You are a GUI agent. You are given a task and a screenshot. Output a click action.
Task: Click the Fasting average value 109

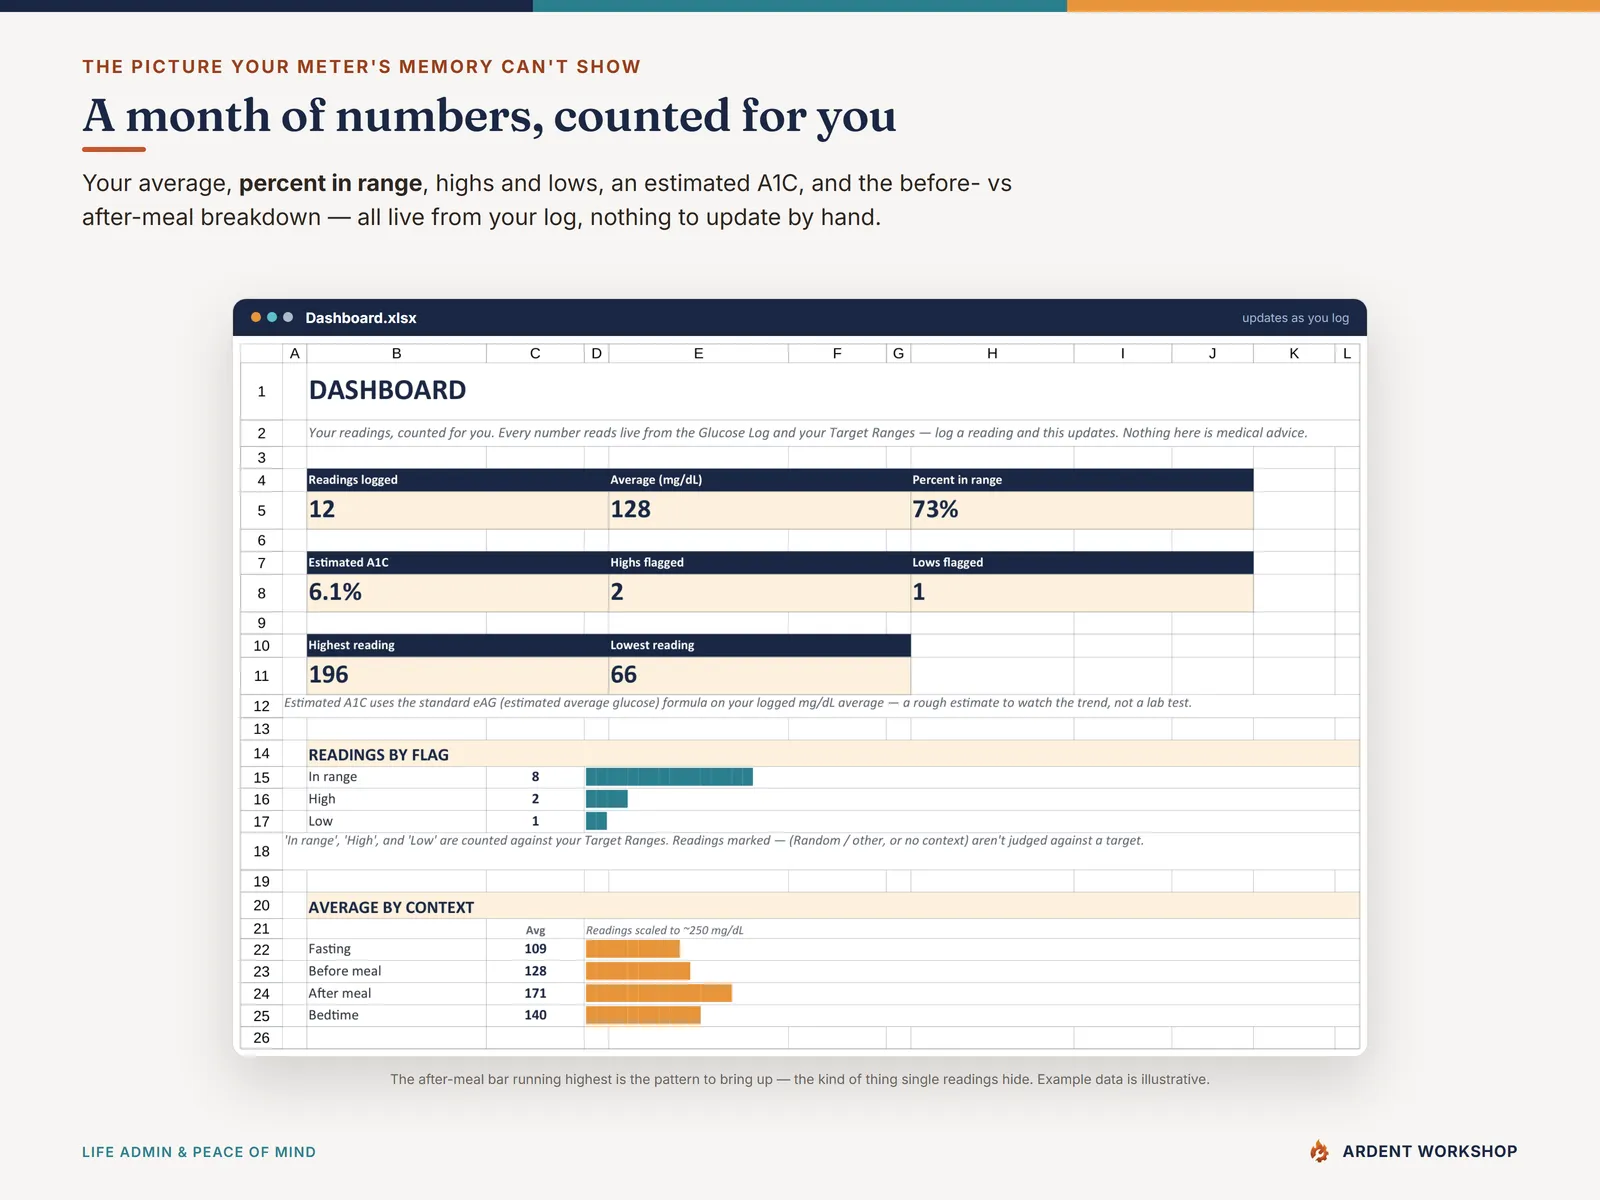tap(535, 949)
